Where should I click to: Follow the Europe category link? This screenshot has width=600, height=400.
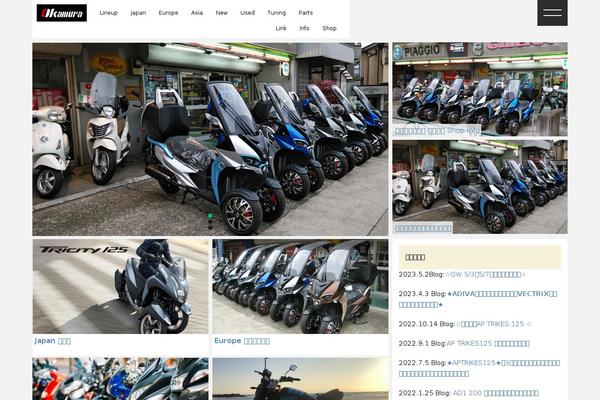point(242,341)
